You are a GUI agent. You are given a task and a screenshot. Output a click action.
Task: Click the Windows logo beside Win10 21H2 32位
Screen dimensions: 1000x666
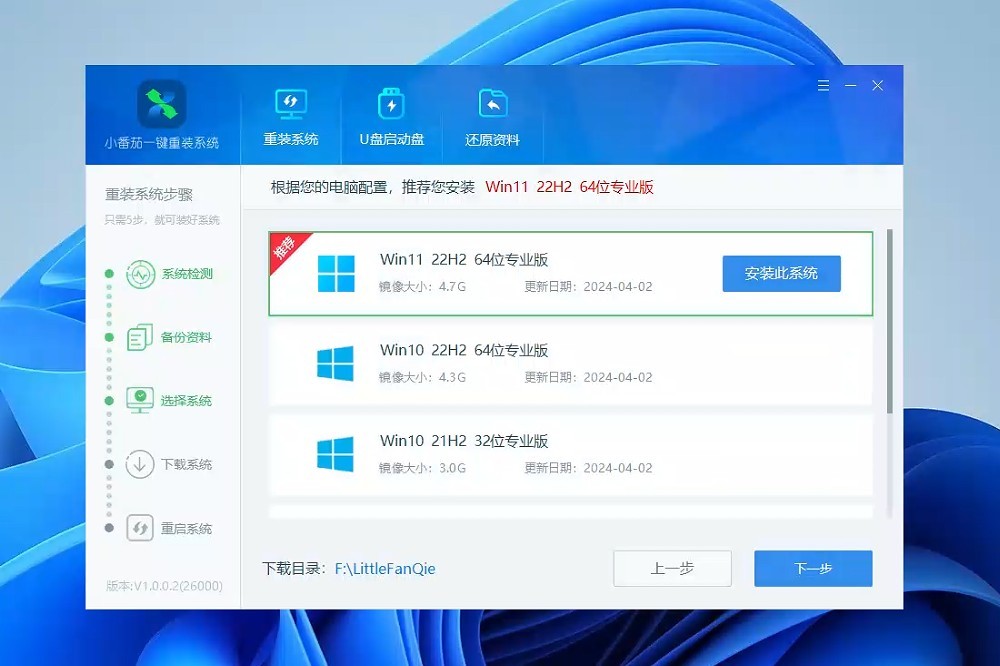[337, 453]
